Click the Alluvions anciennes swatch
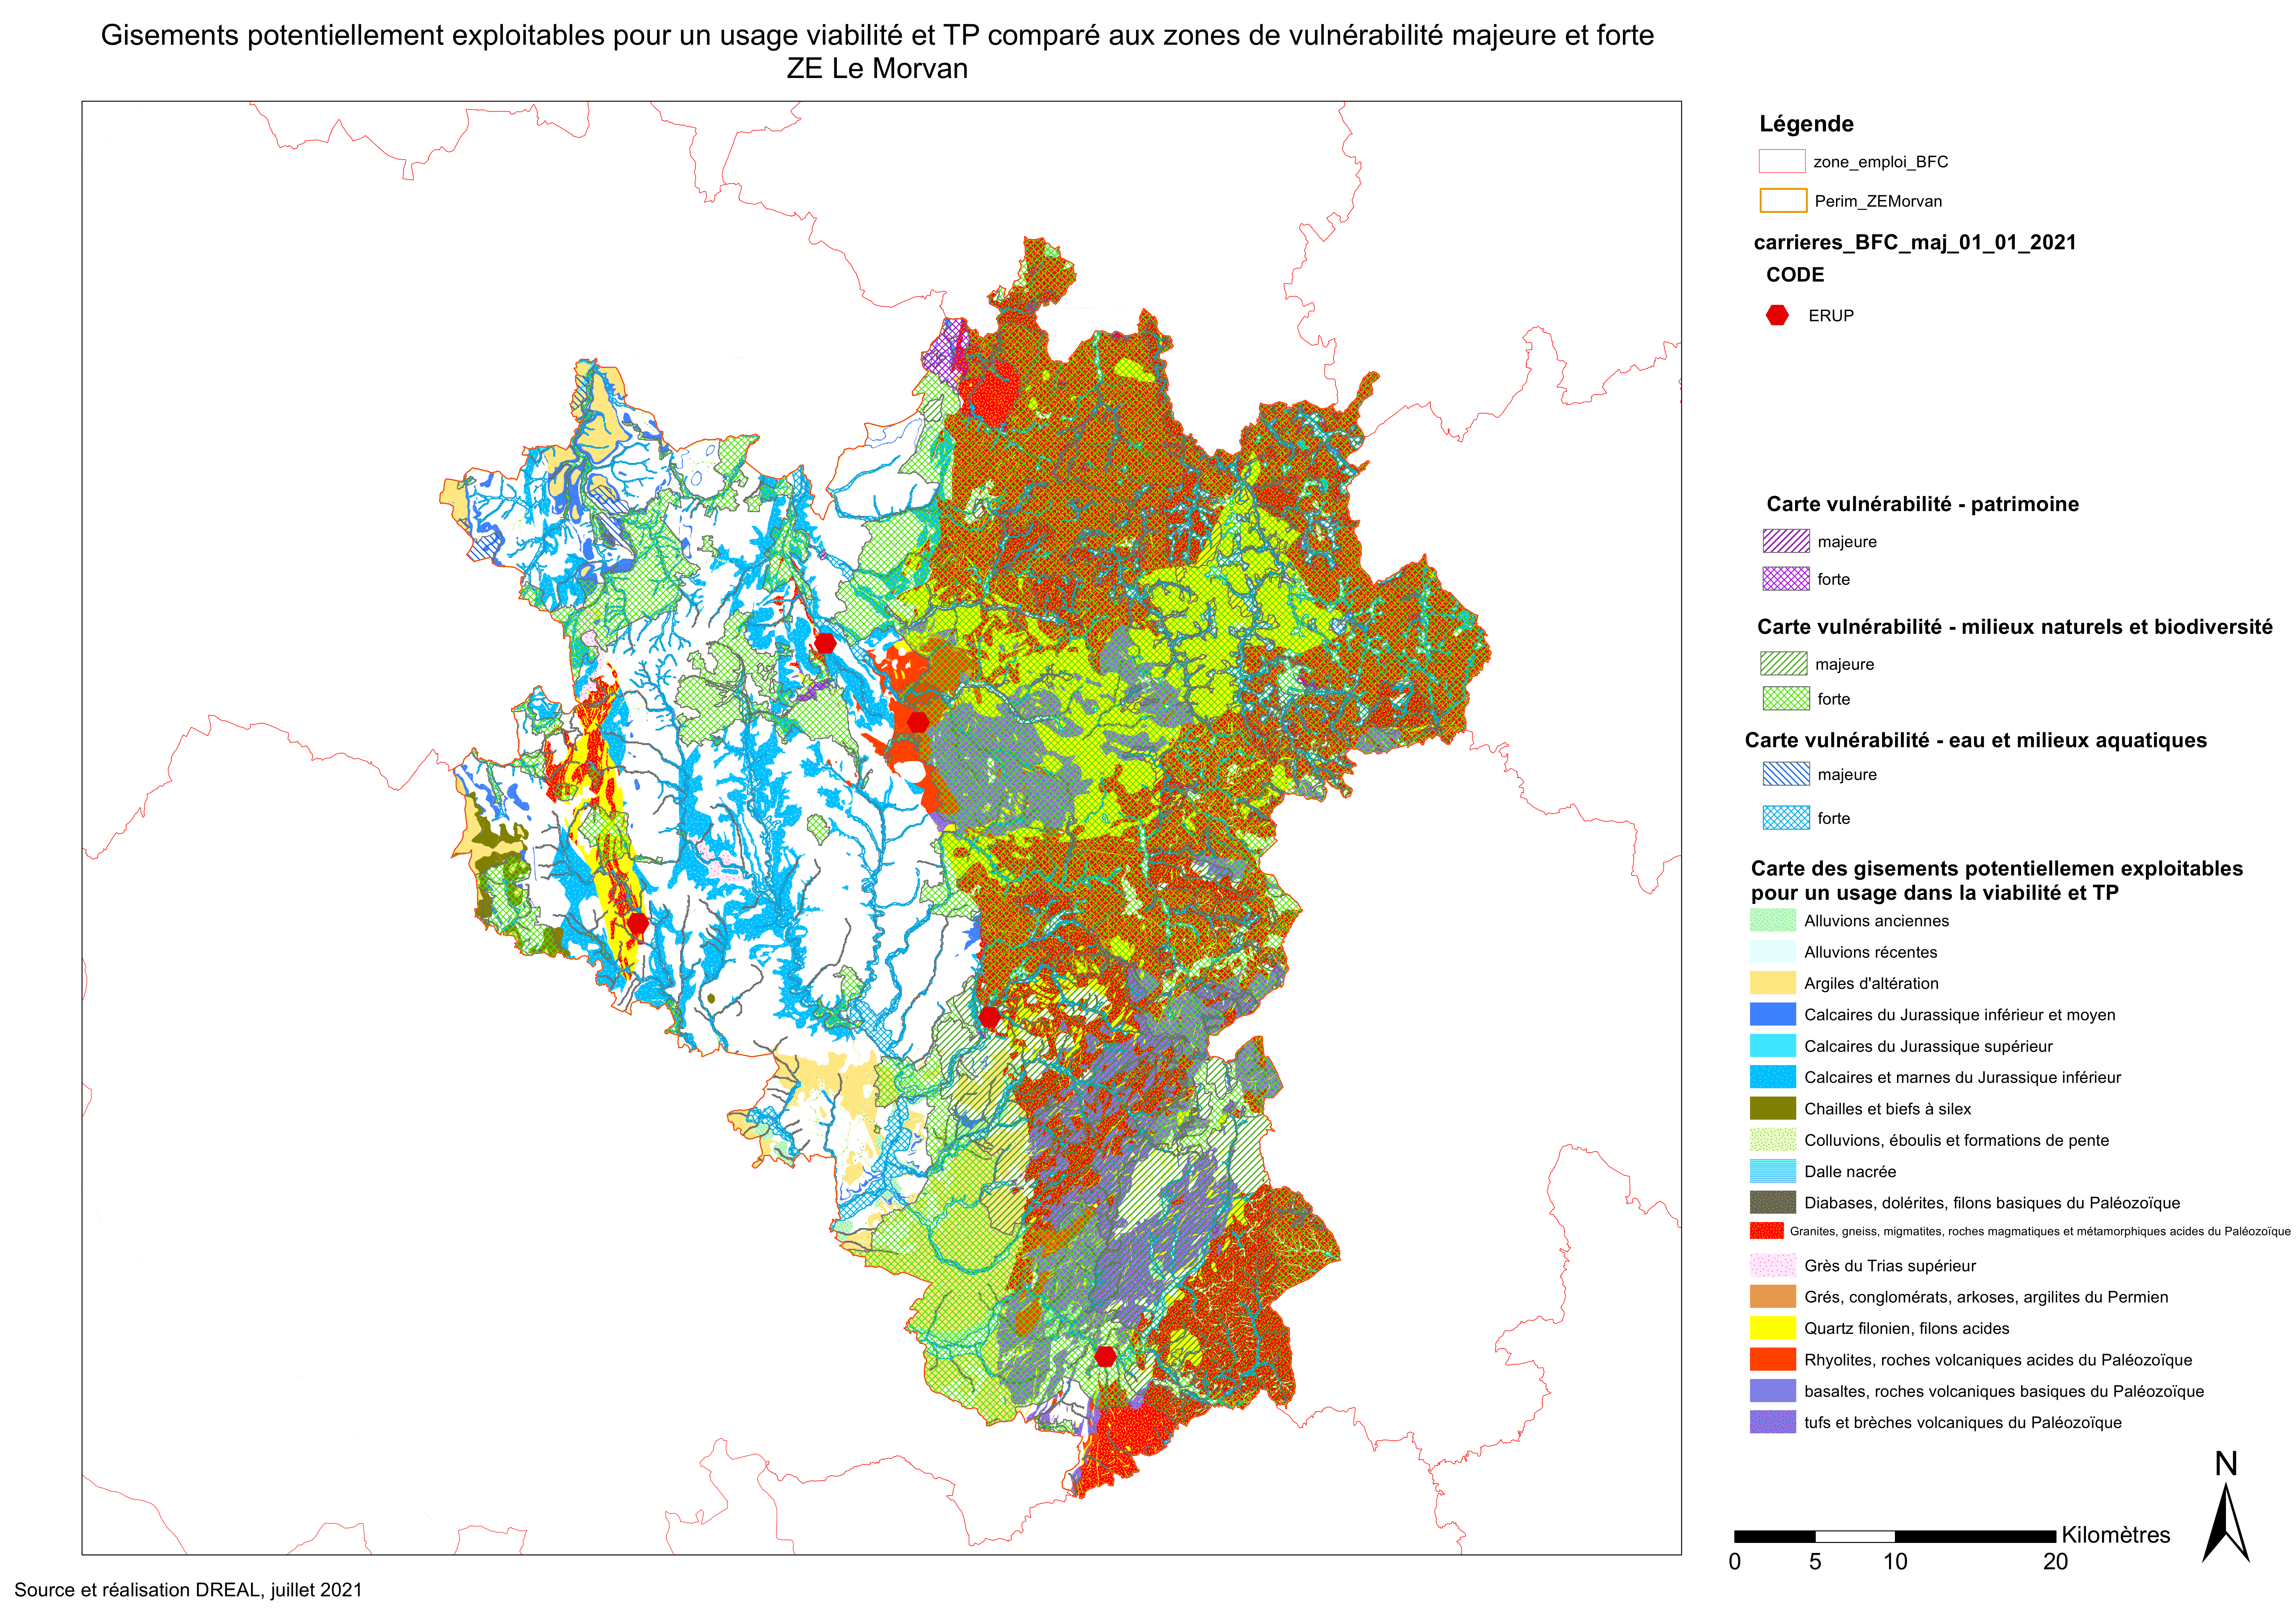The width and height of the screenshot is (2296, 1622). [1773, 920]
